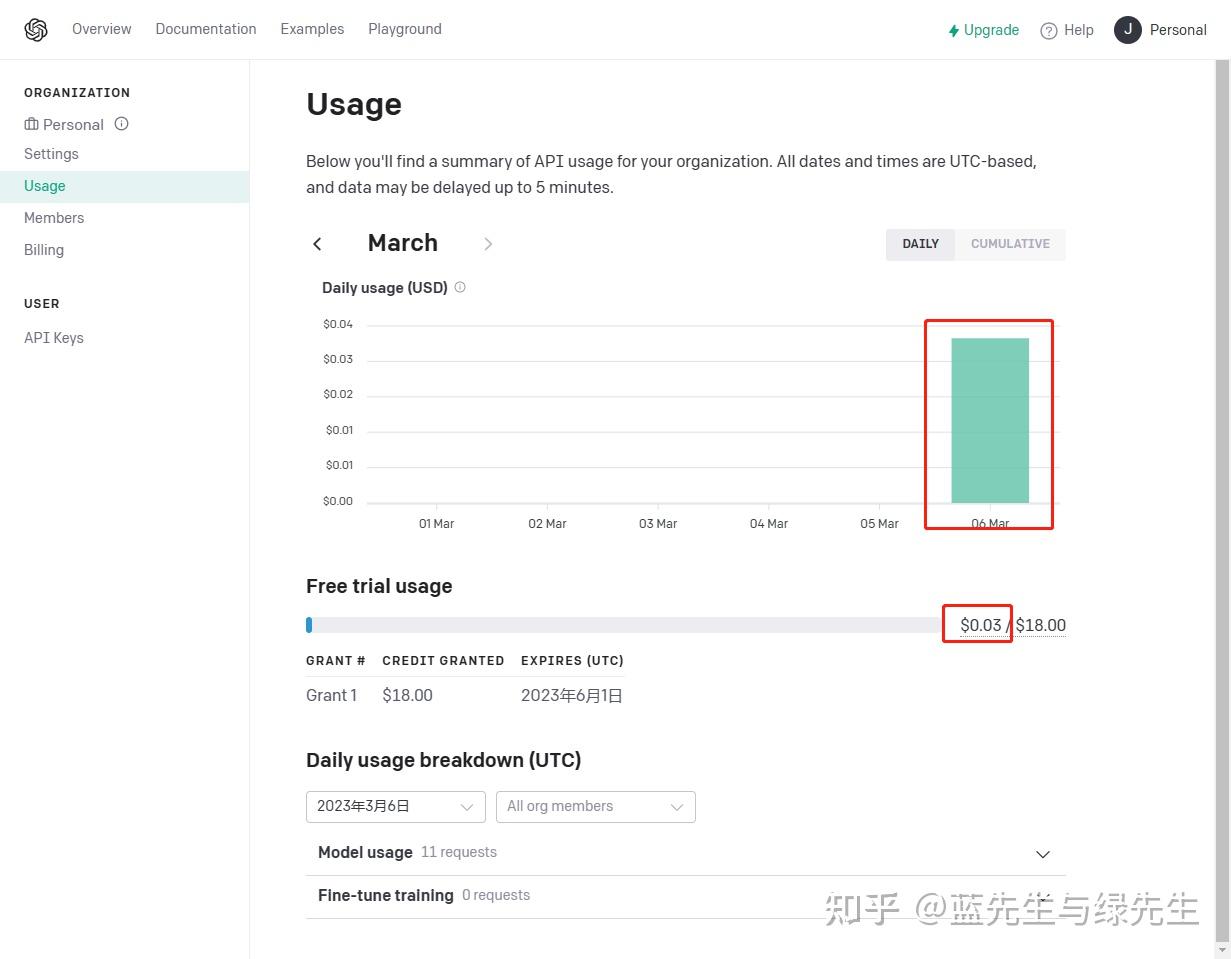Click the Personal account avatar
The image size is (1231, 959).
pyautogui.click(x=1127, y=30)
